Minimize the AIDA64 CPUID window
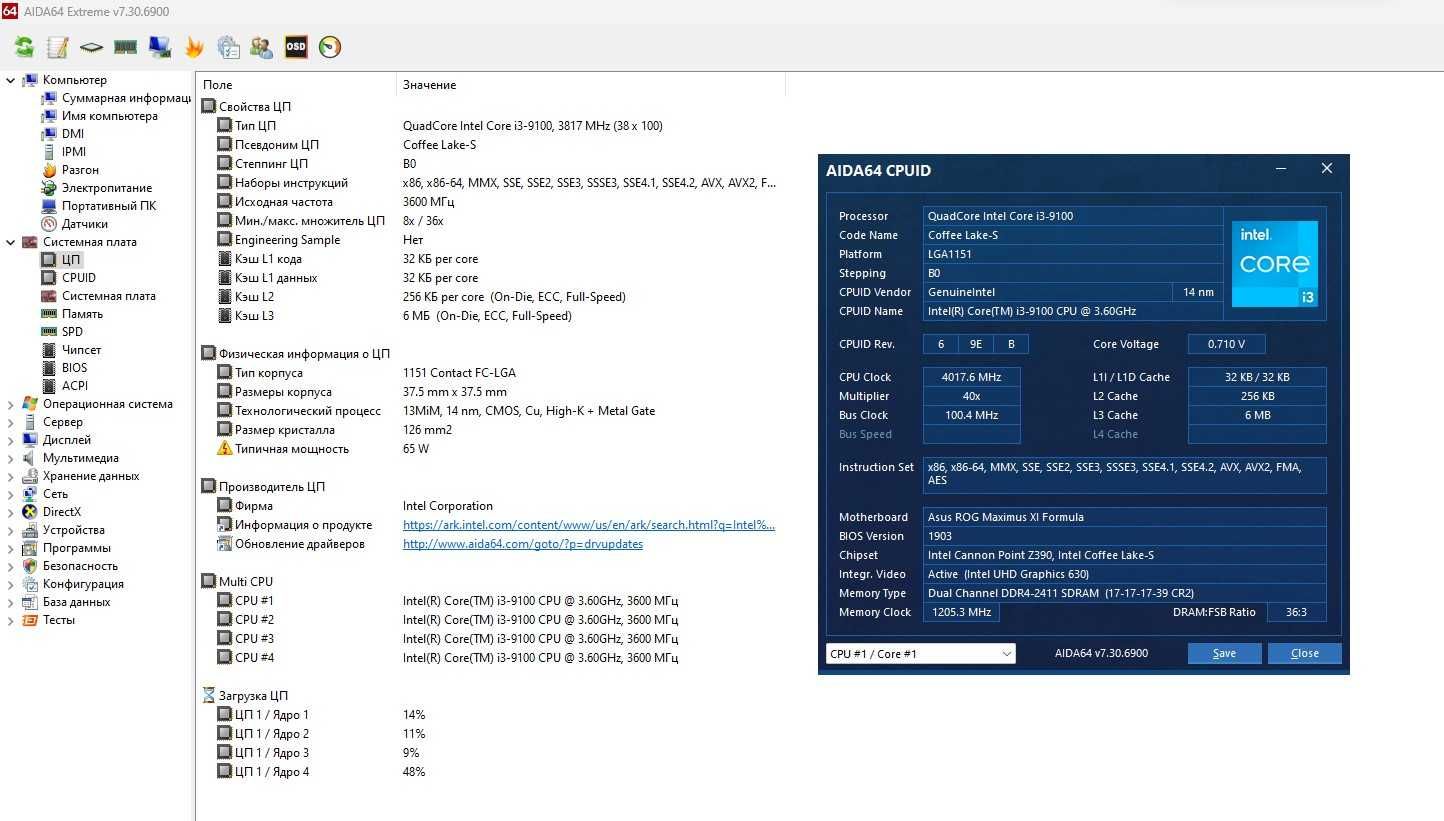Screen dimensions: 1444x821 tap(1282, 169)
